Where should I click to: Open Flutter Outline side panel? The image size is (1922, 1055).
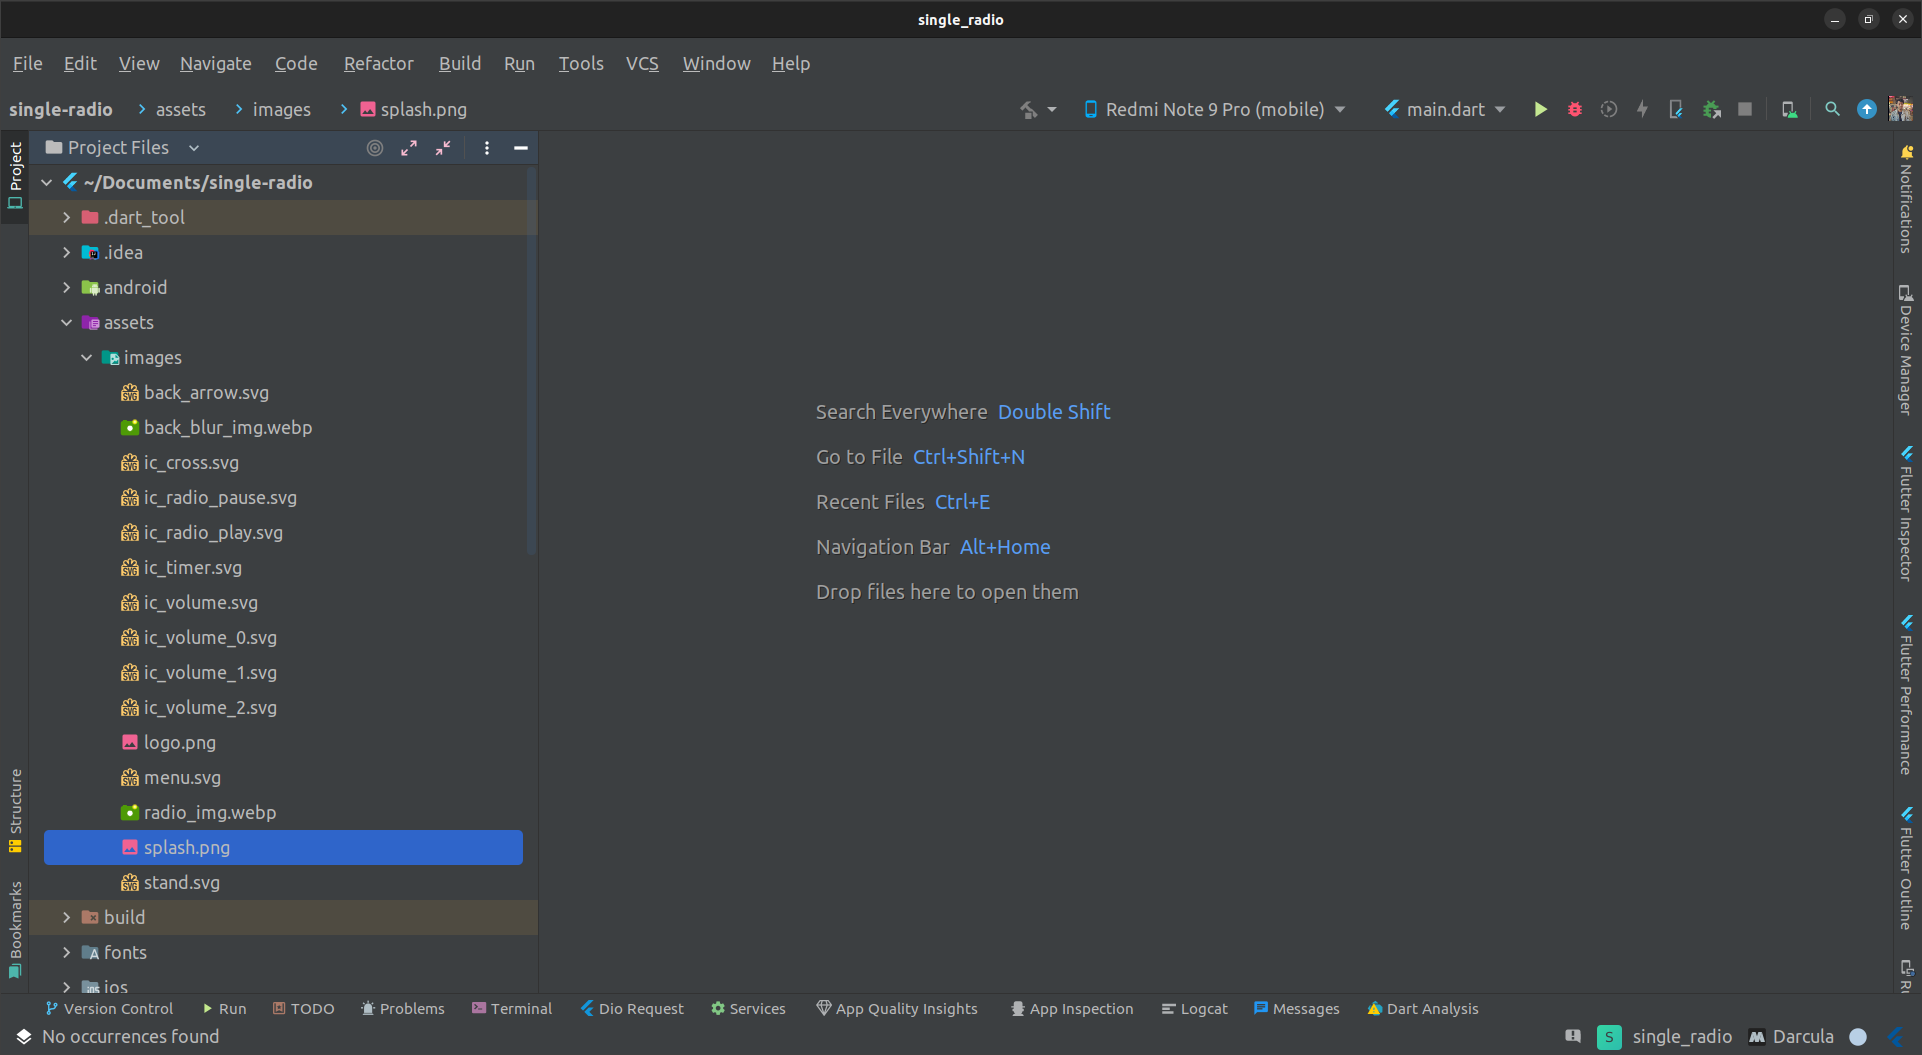click(x=1906, y=868)
